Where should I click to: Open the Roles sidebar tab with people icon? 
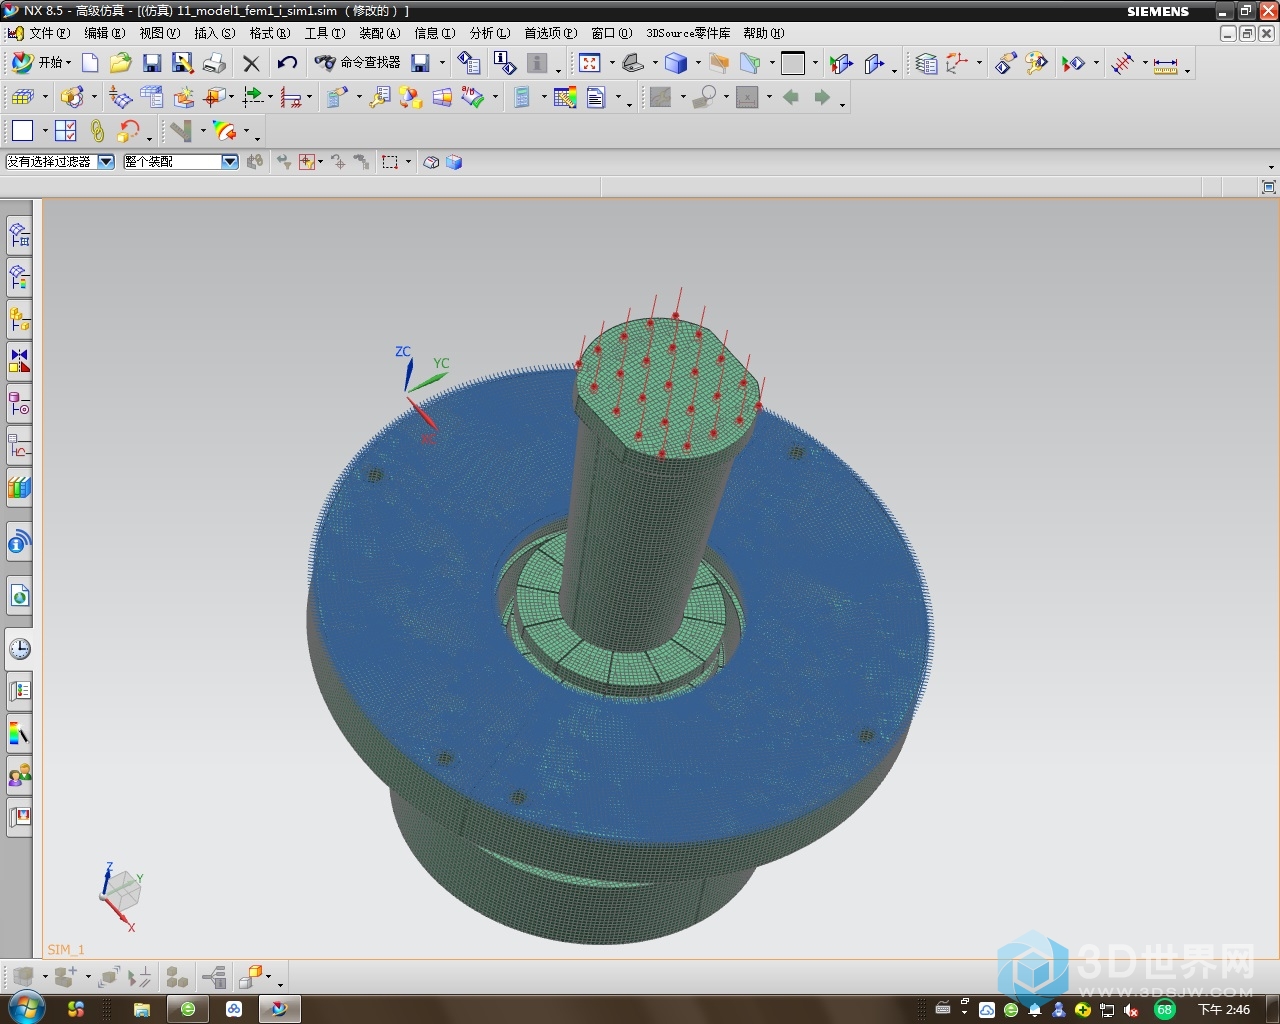pyautogui.click(x=19, y=775)
